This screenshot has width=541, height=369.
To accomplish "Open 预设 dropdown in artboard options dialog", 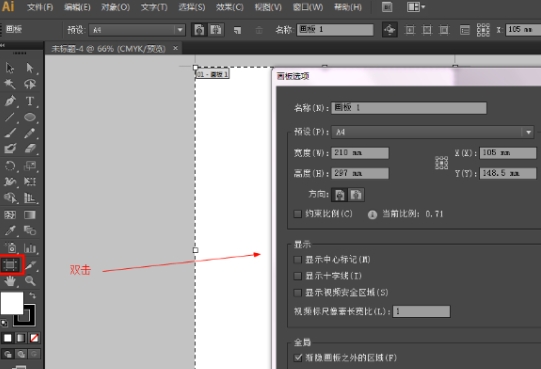I will (x=432, y=132).
